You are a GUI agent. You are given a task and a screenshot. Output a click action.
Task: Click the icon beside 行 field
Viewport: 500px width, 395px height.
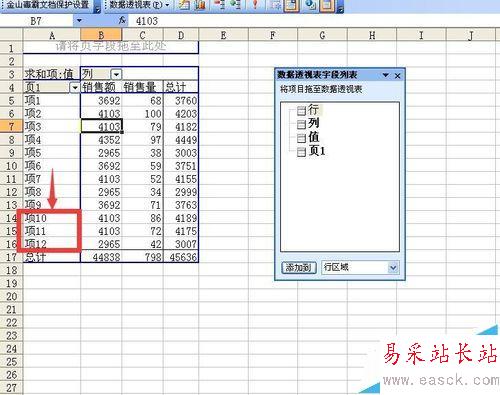[x=301, y=110]
